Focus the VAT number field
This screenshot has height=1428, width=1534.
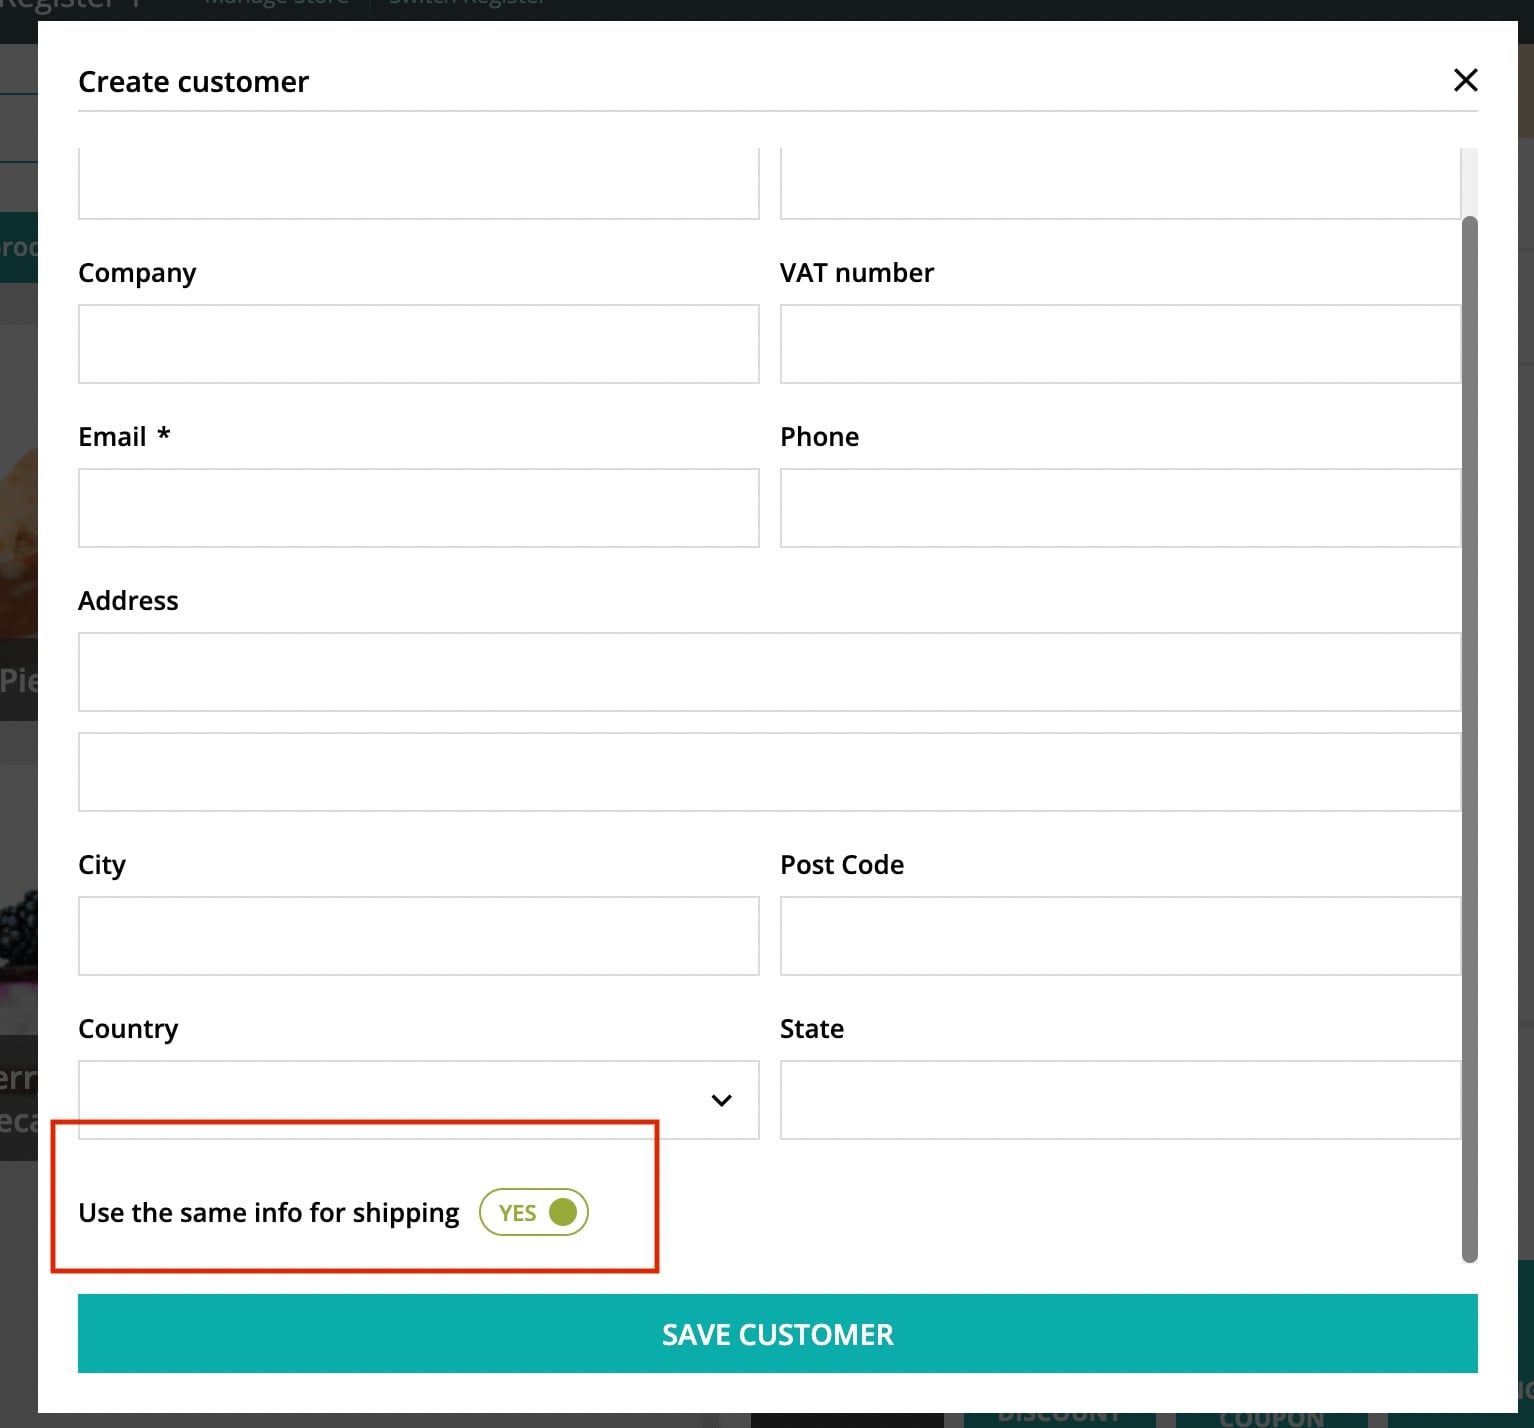click(1120, 344)
